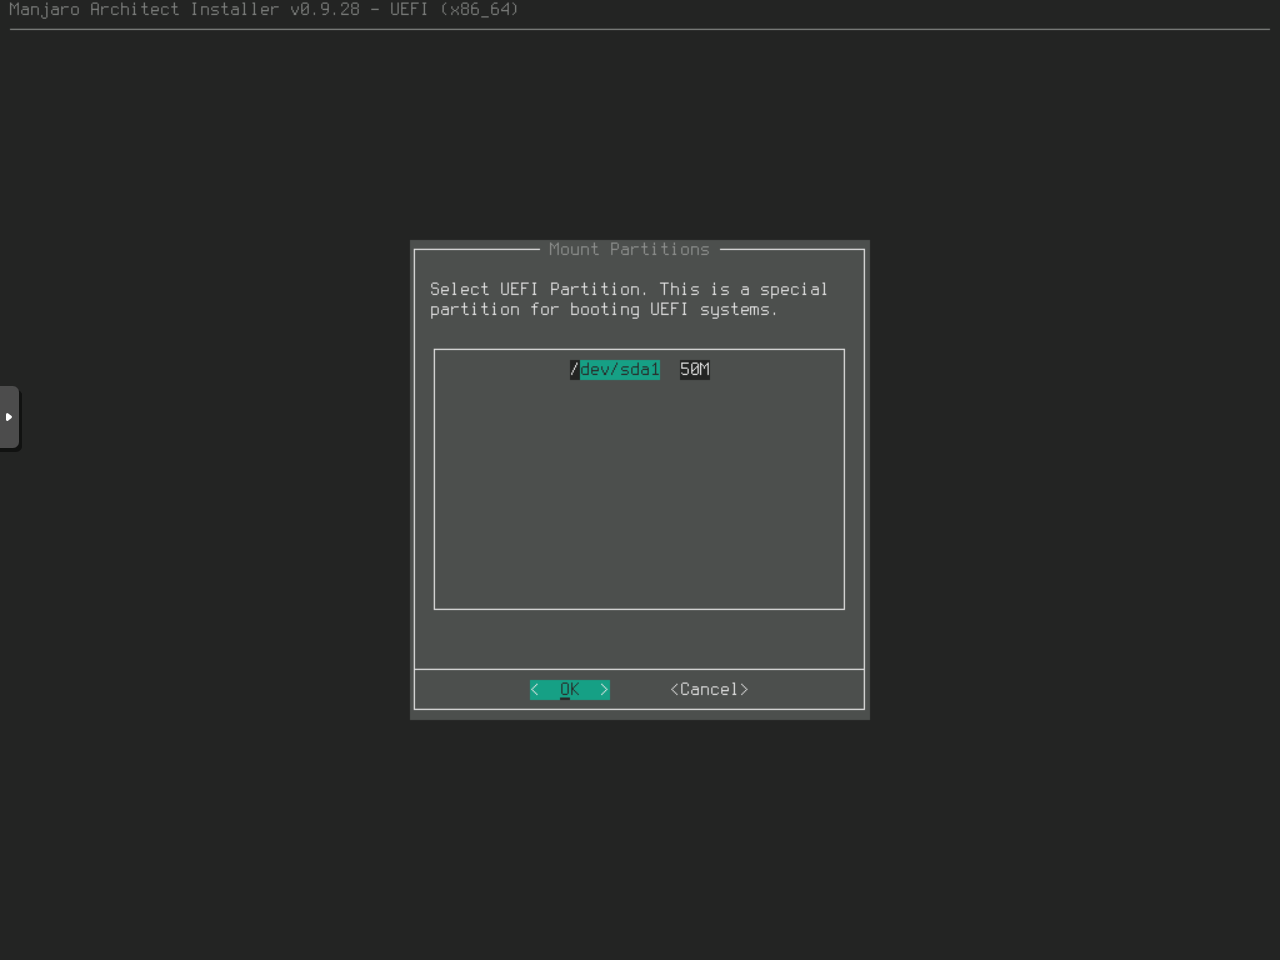Click the left angle bracket of Cancel

coord(675,690)
